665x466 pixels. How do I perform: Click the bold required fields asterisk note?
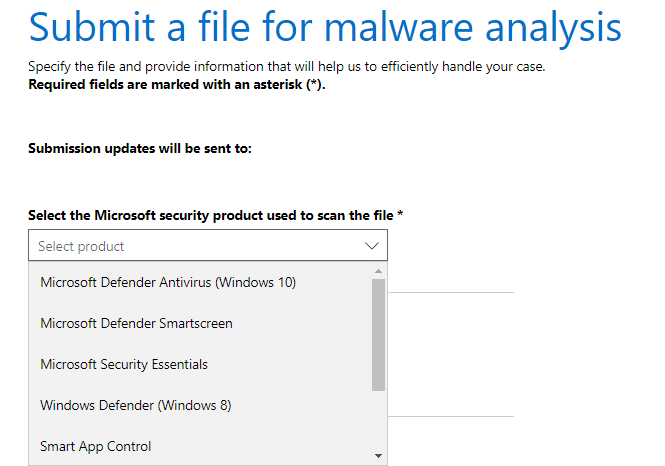[177, 84]
